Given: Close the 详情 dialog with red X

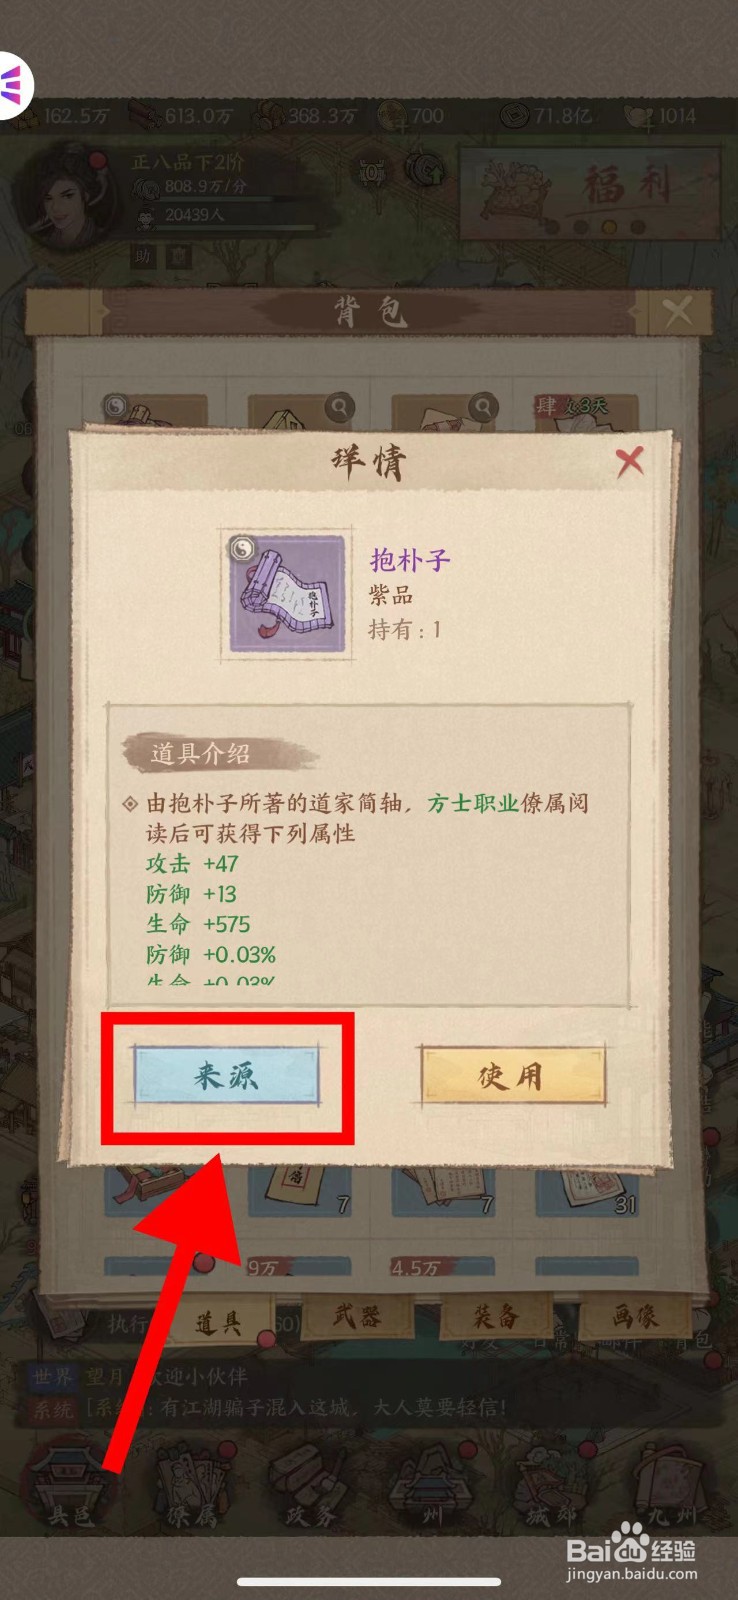Looking at the screenshot, I should point(629,461).
